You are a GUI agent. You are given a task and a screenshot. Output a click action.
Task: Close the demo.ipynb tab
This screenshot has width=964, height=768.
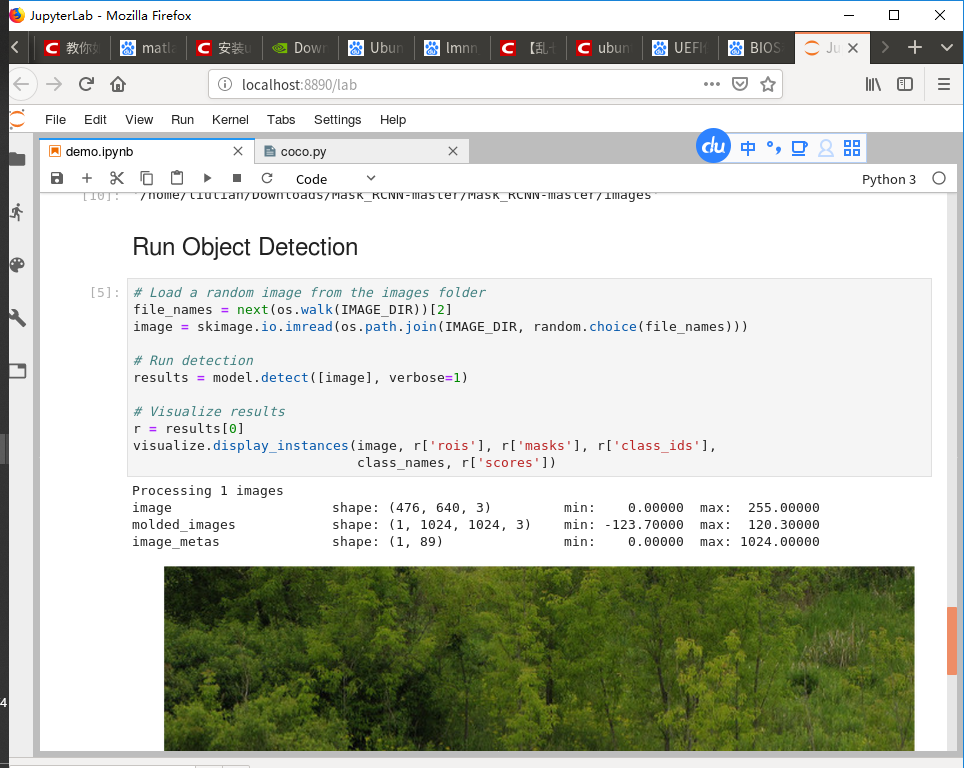(x=238, y=151)
